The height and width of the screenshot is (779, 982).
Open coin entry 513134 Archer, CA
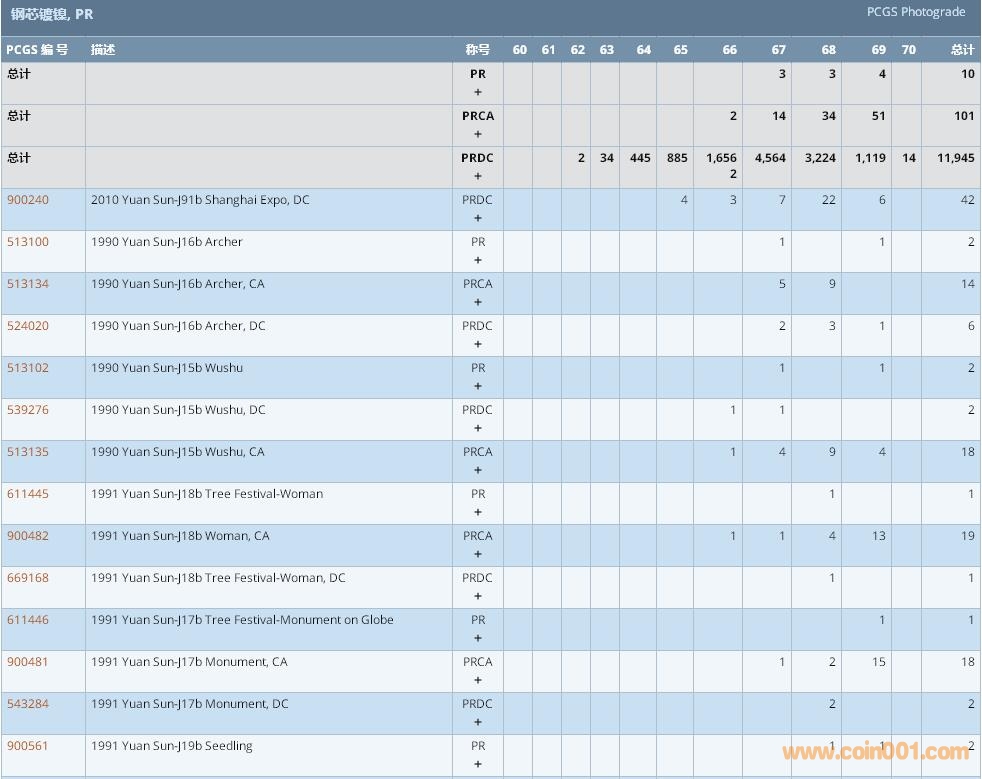click(27, 284)
